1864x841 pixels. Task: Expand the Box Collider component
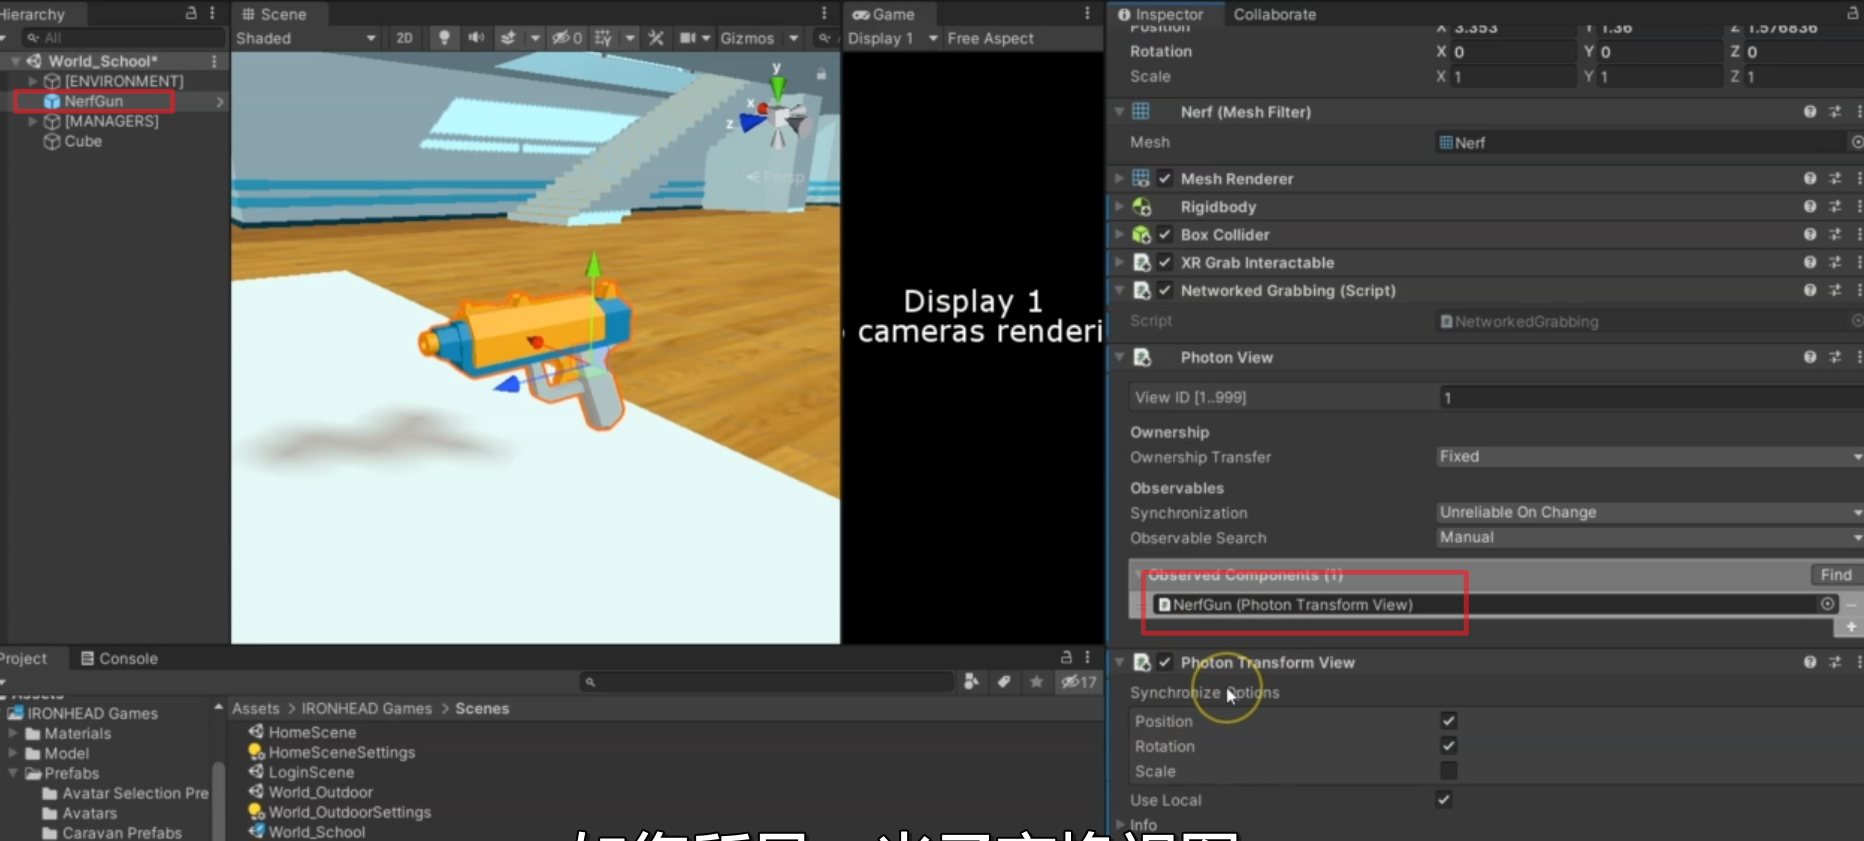click(1119, 235)
